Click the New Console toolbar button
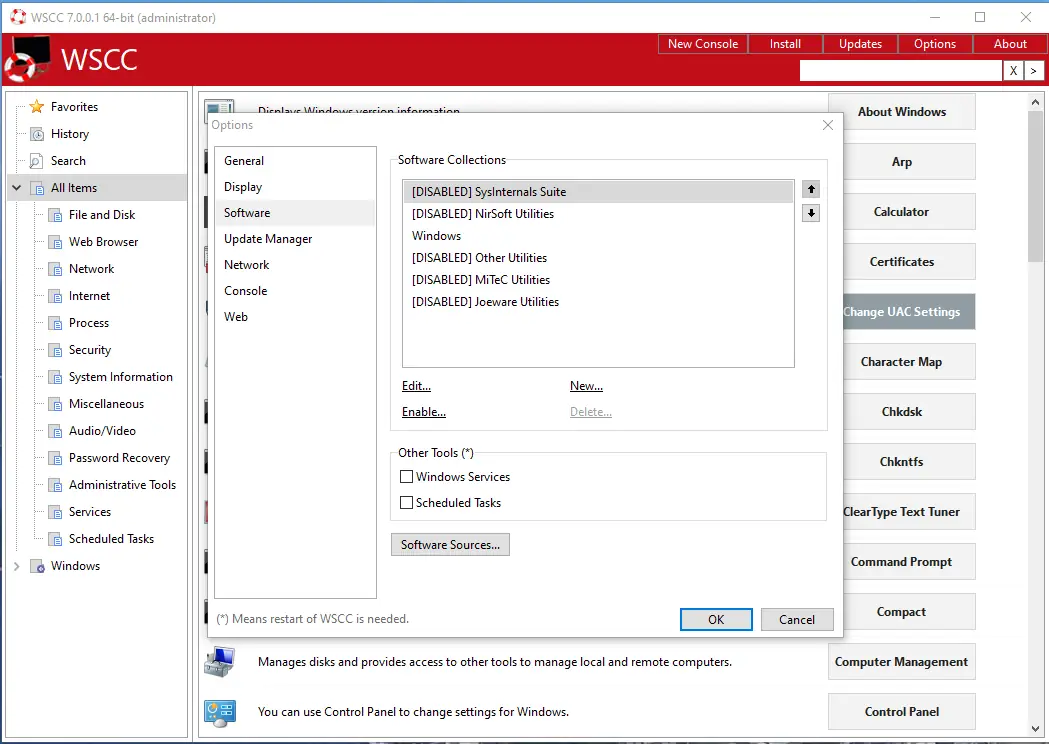 point(702,43)
